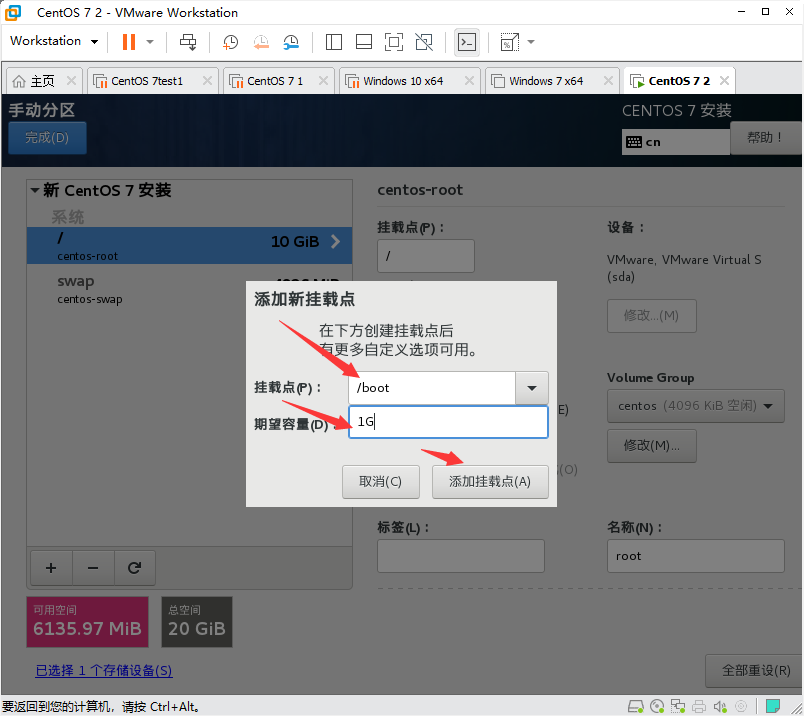Close the CentOS 7test1 tab
The height and width of the screenshot is (716, 804).
pos(207,81)
